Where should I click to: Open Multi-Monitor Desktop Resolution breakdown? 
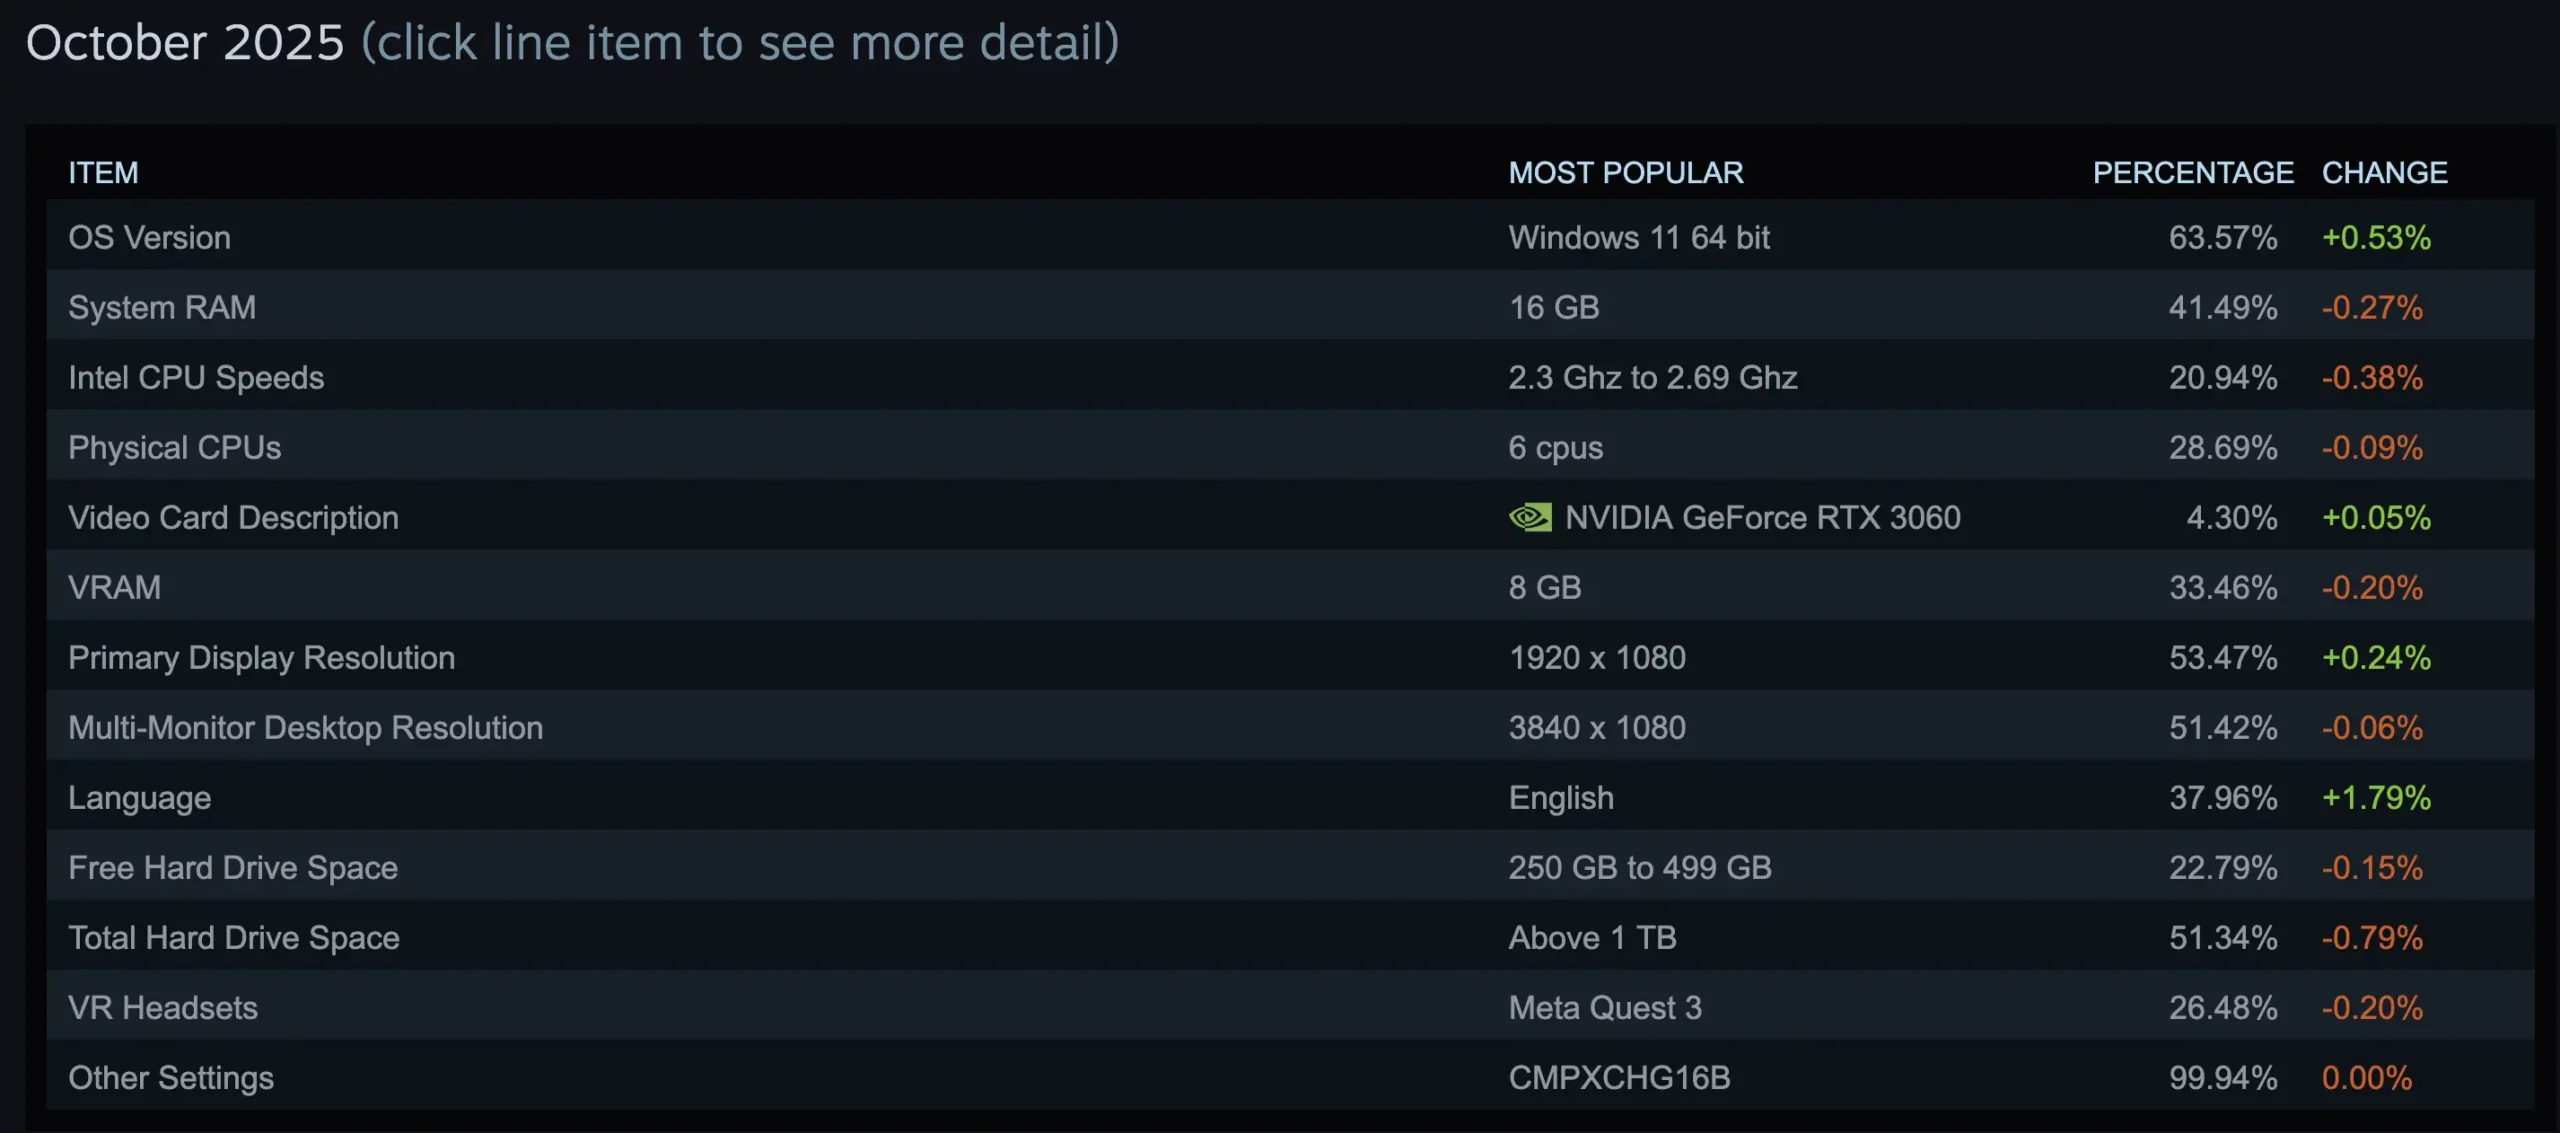[x=305, y=727]
